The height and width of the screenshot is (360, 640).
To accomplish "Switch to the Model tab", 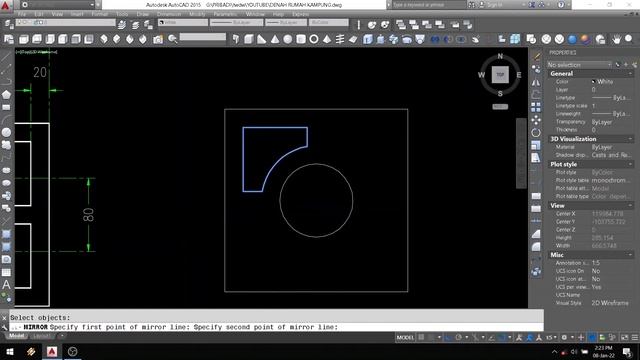I will click(x=16, y=336).
